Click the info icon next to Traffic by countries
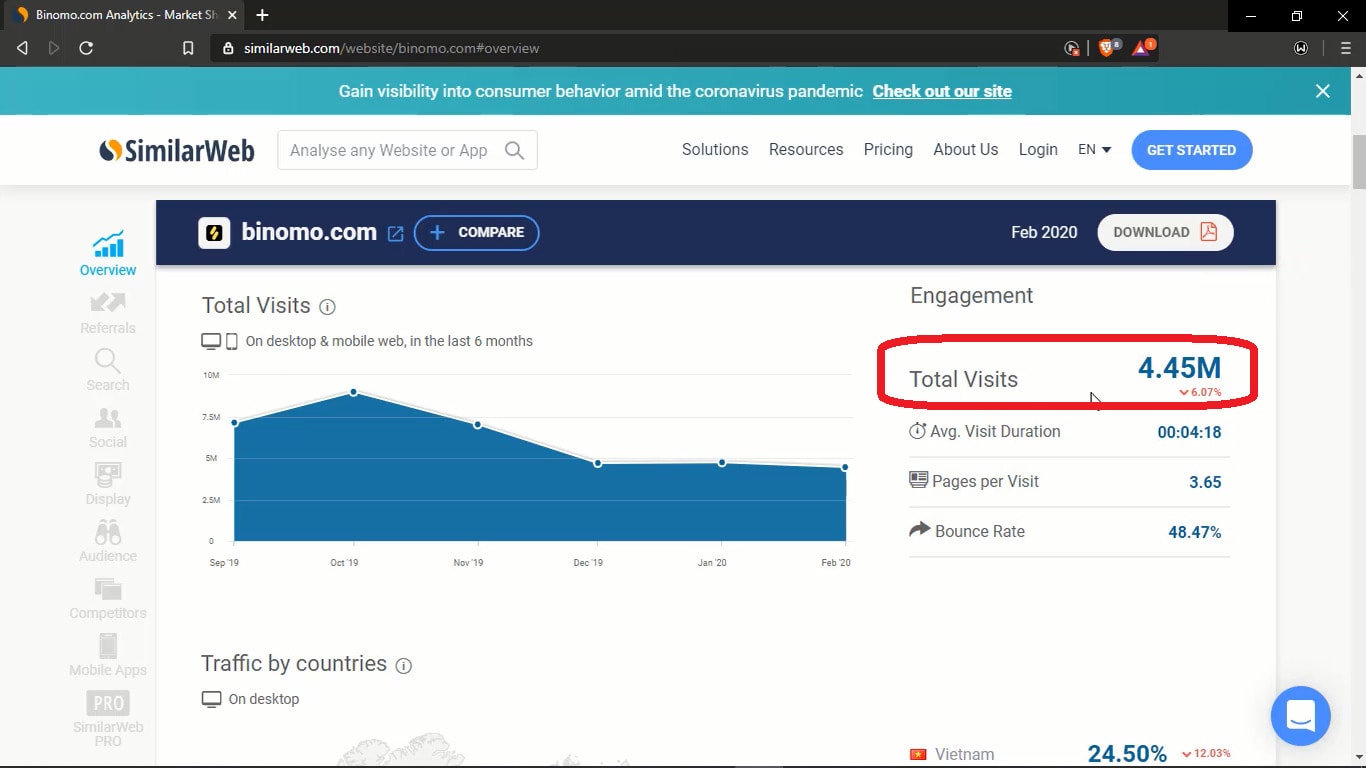1366x768 pixels. [403, 665]
